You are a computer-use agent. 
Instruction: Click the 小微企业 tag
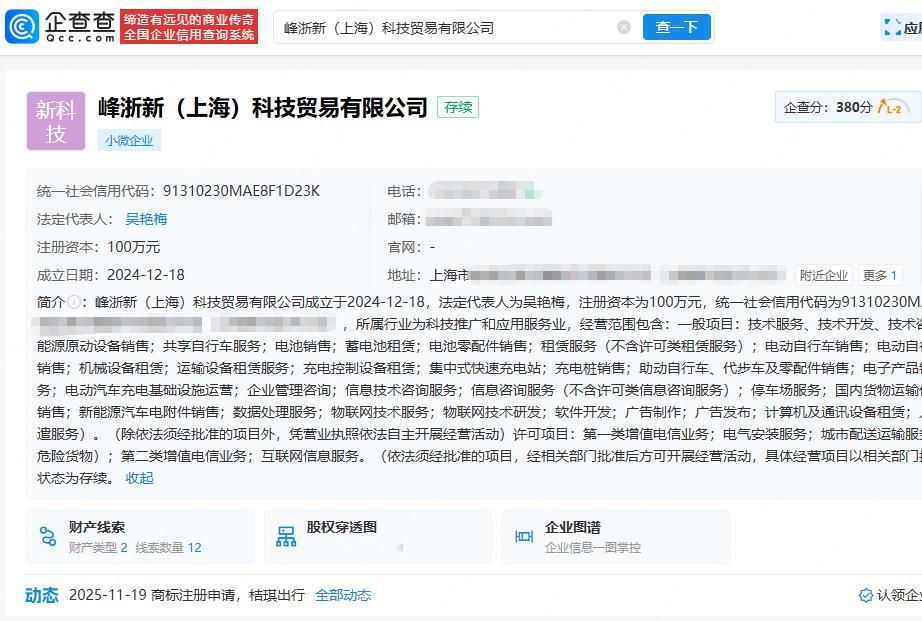click(x=130, y=140)
